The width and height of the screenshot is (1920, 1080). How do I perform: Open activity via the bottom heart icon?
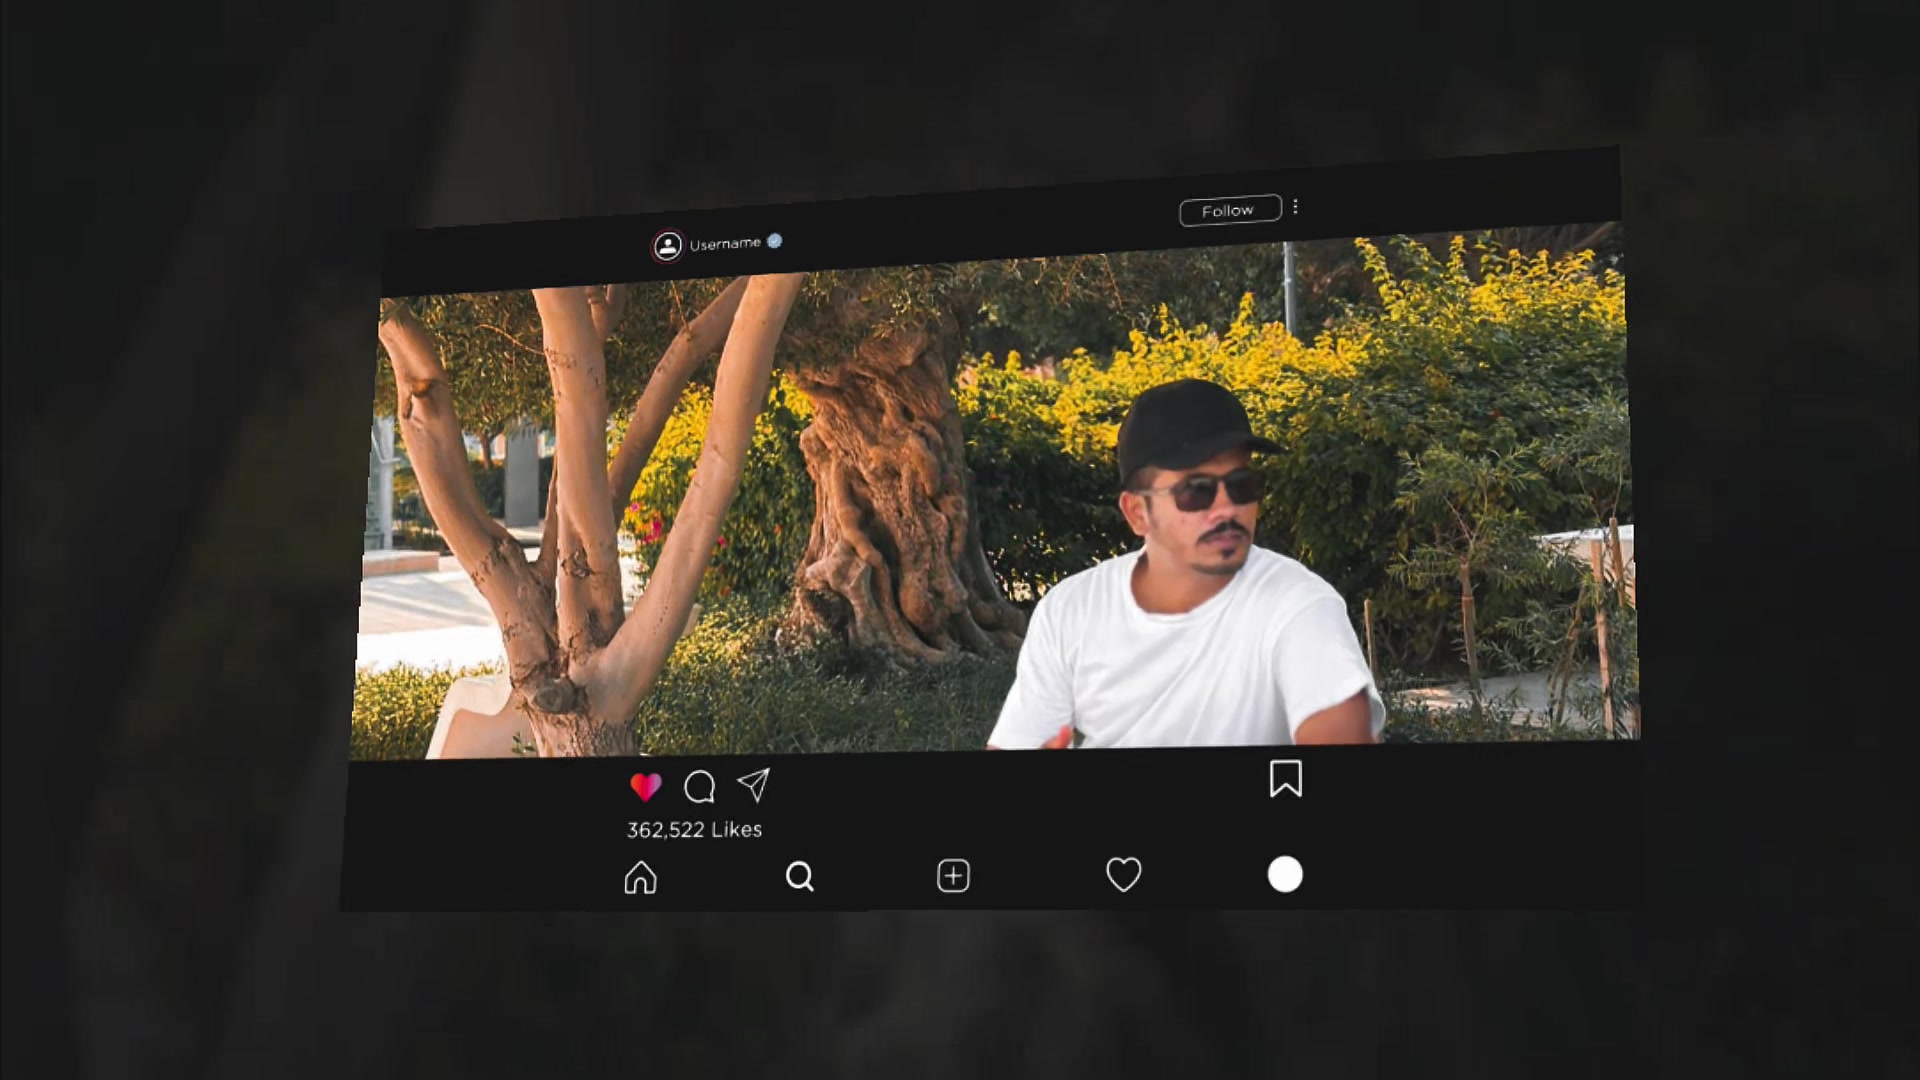click(x=1124, y=875)
